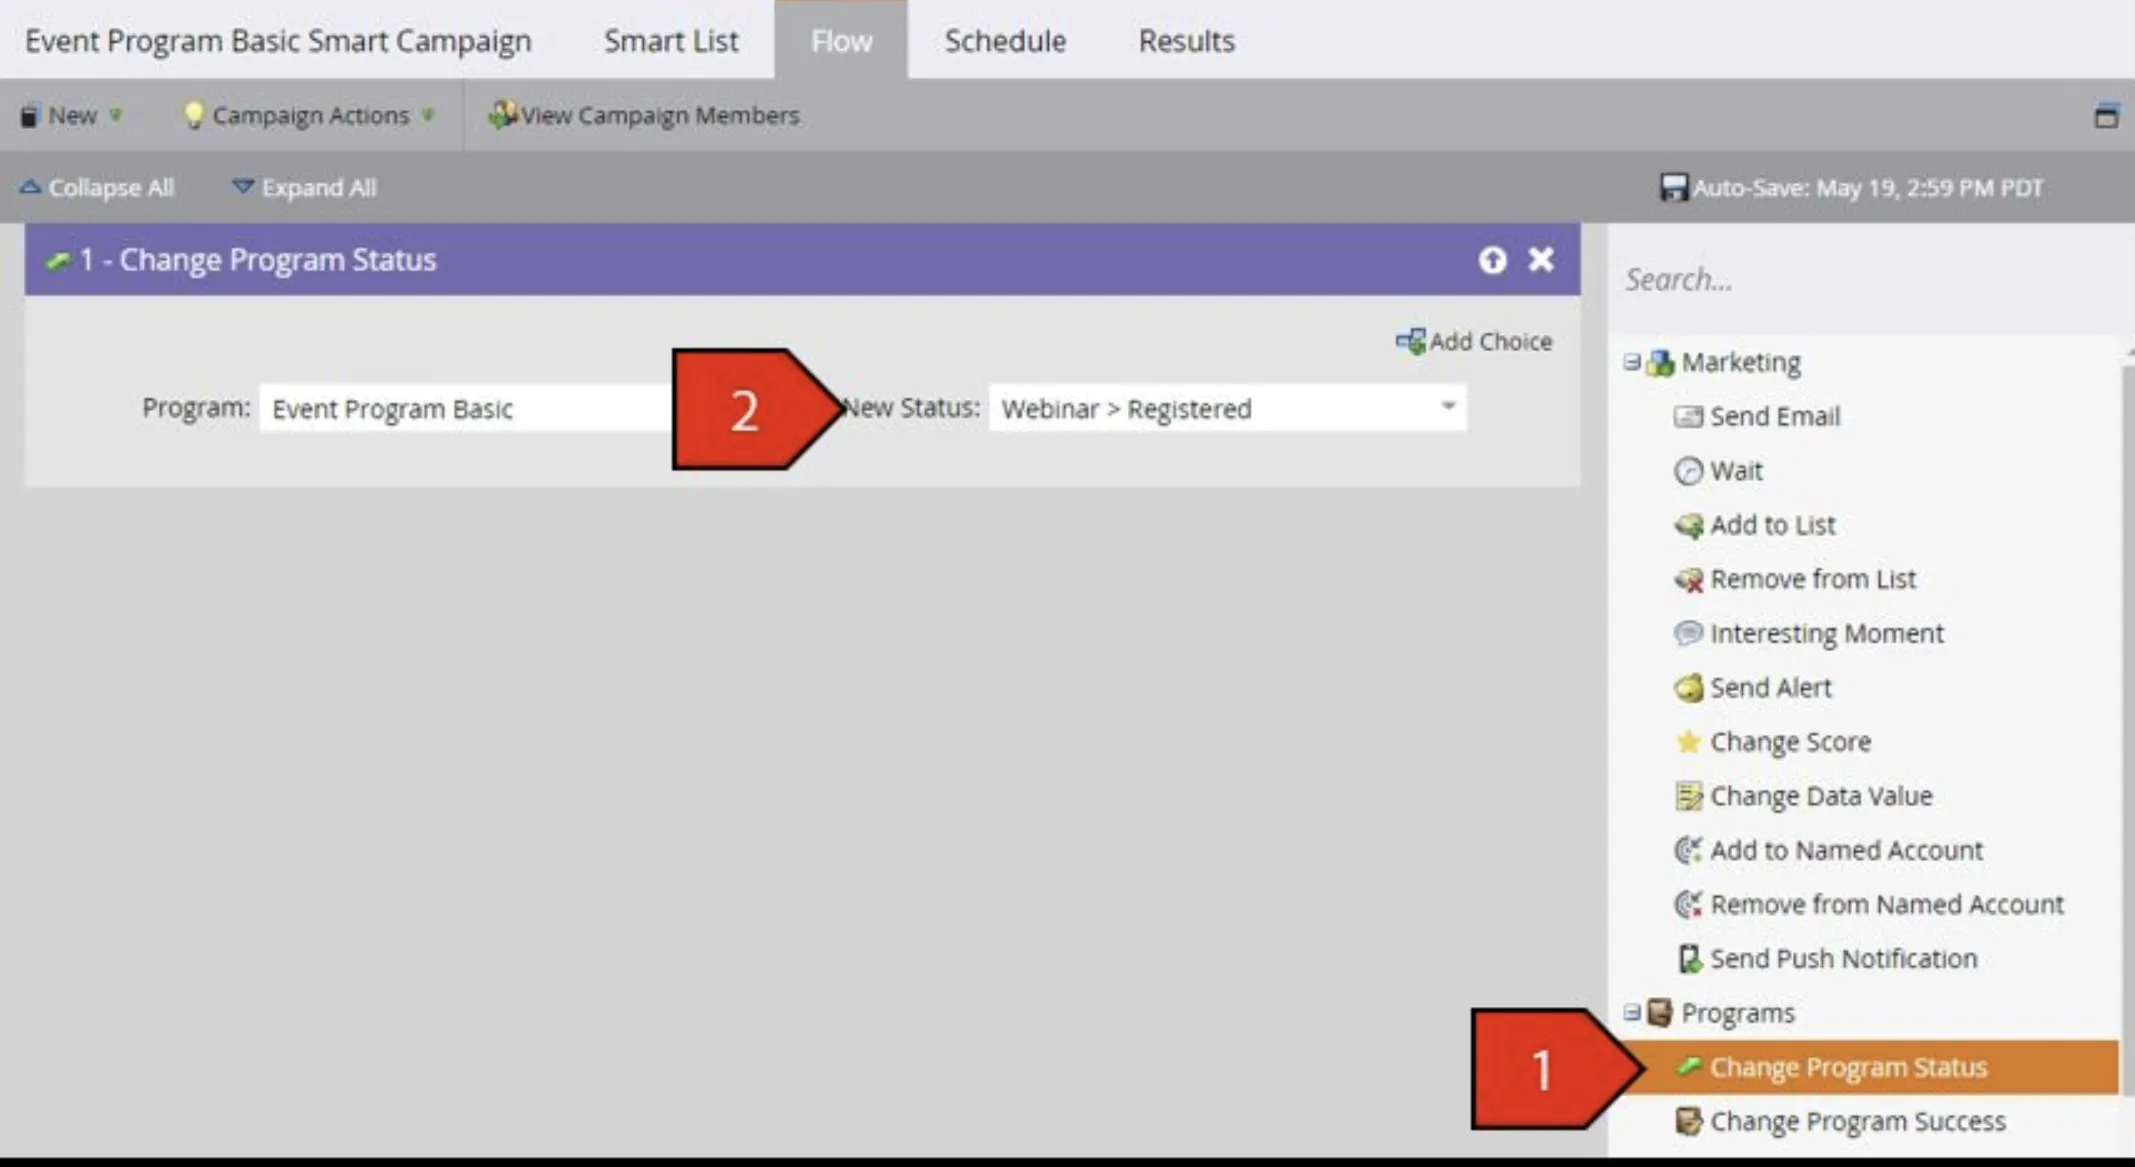Click View Campaign Members button

[x=644, y=115]
